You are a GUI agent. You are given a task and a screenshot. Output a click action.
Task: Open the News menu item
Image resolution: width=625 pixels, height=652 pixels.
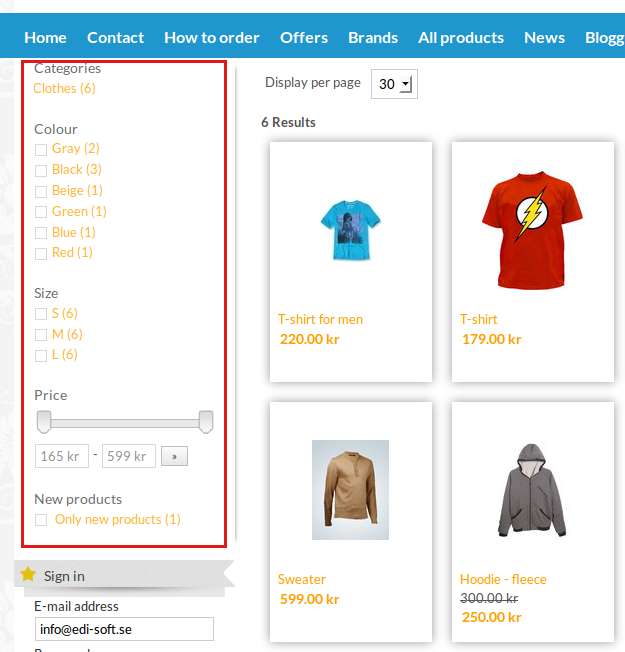pyautogui.click(x=544, y=38)
